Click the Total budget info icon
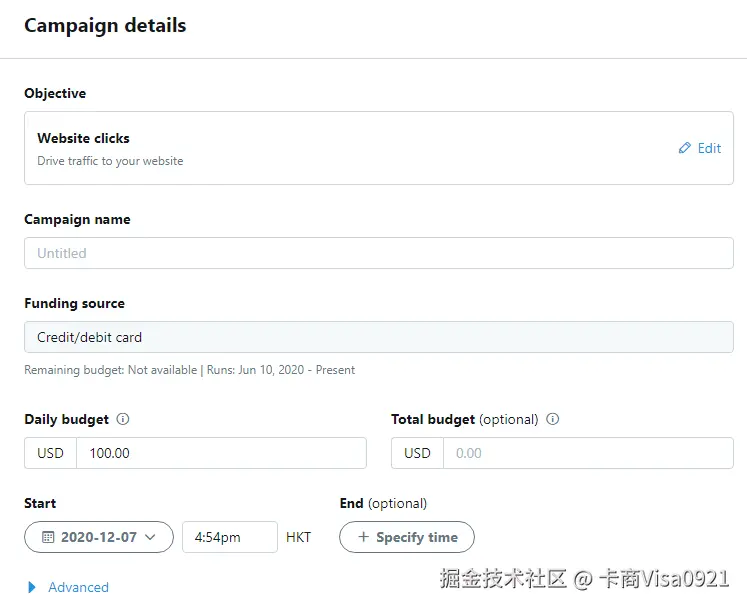The width and height of the screenshot is (747, 608). tap(553, 420)
